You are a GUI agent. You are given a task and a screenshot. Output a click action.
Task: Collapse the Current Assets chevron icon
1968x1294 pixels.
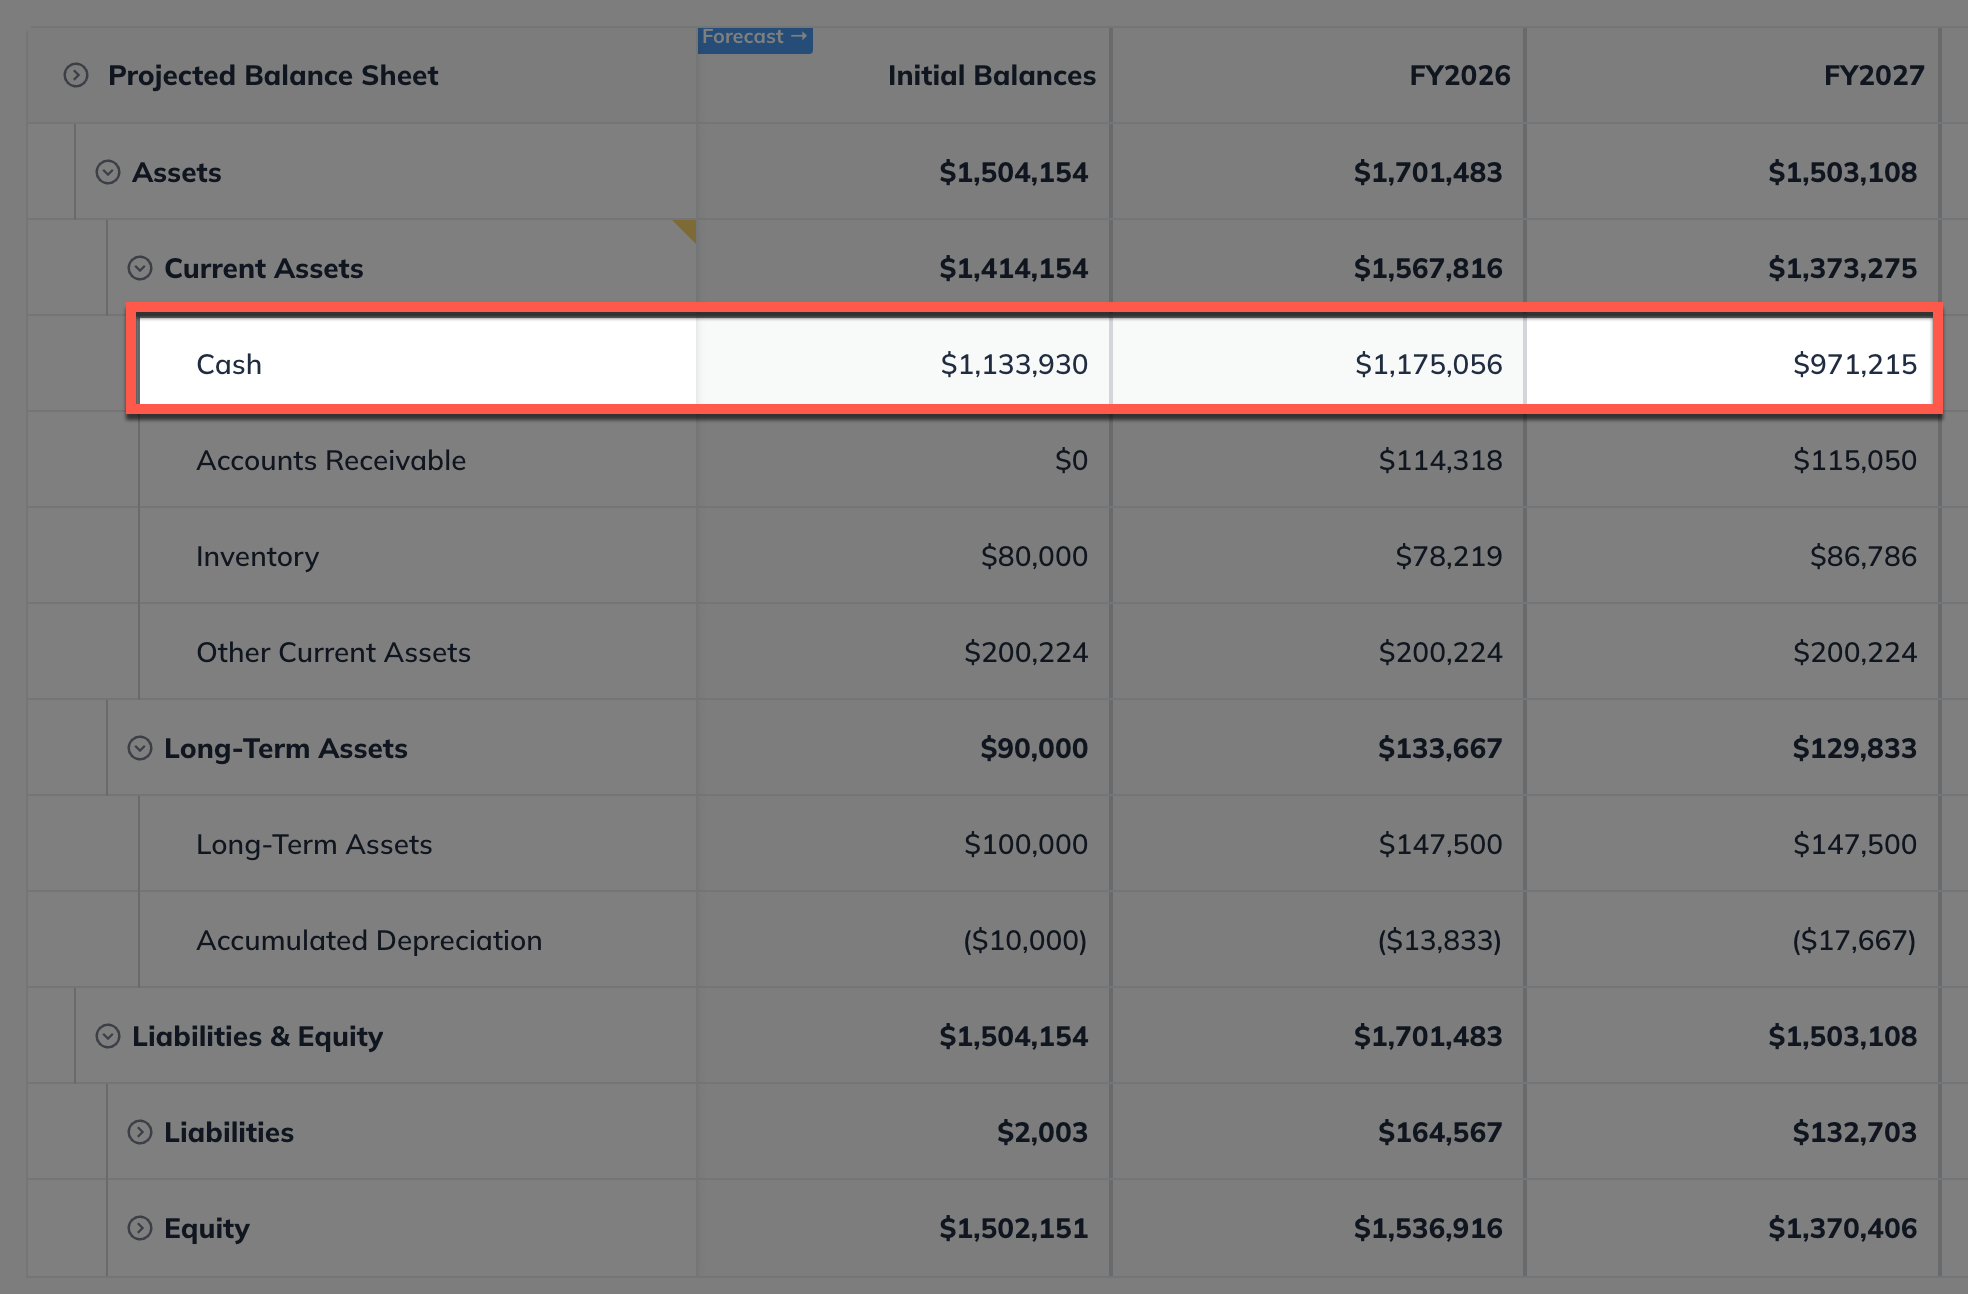tap(140, 268)
